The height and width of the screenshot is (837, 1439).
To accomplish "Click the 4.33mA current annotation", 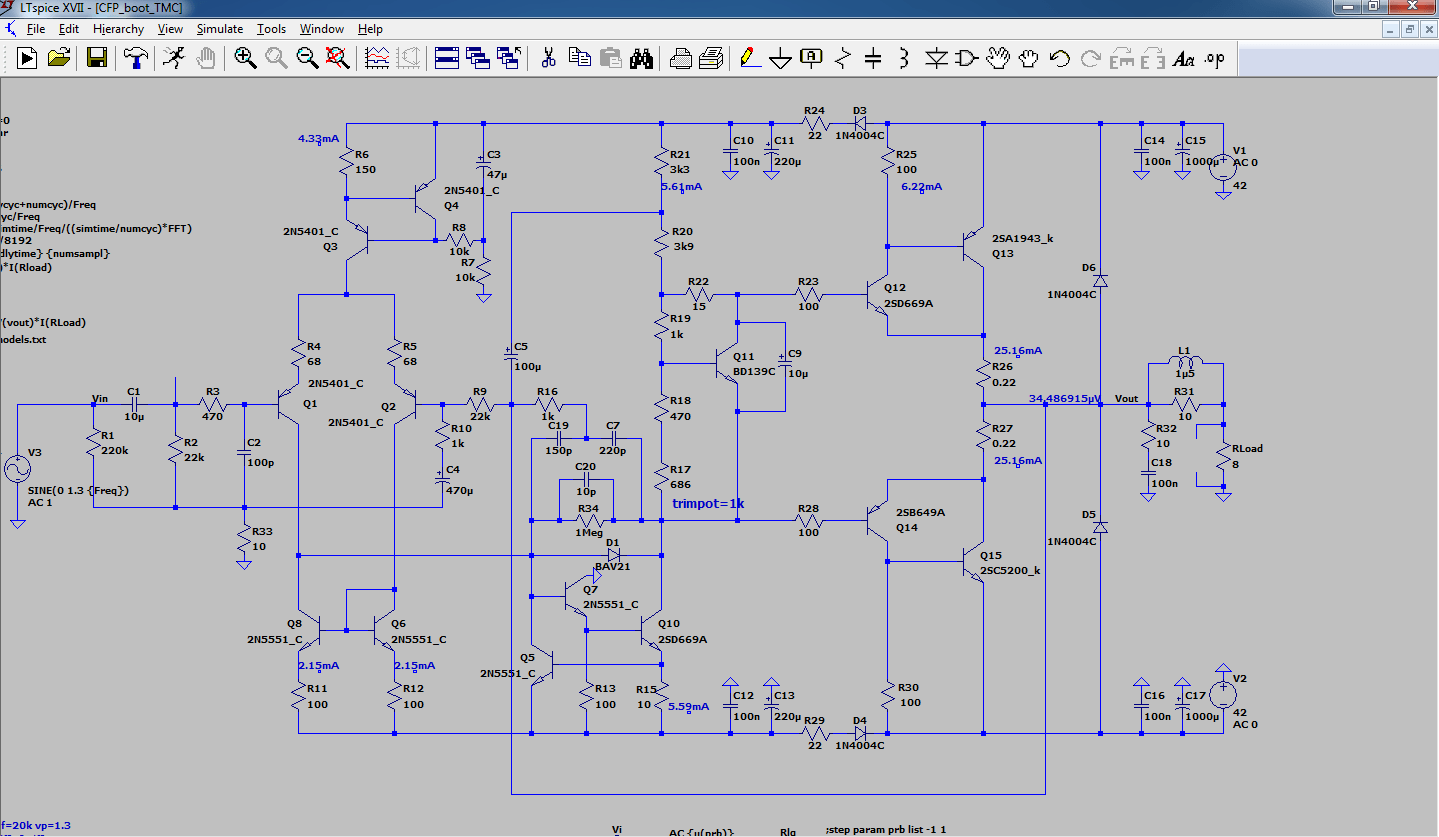I will coord(319,137).
